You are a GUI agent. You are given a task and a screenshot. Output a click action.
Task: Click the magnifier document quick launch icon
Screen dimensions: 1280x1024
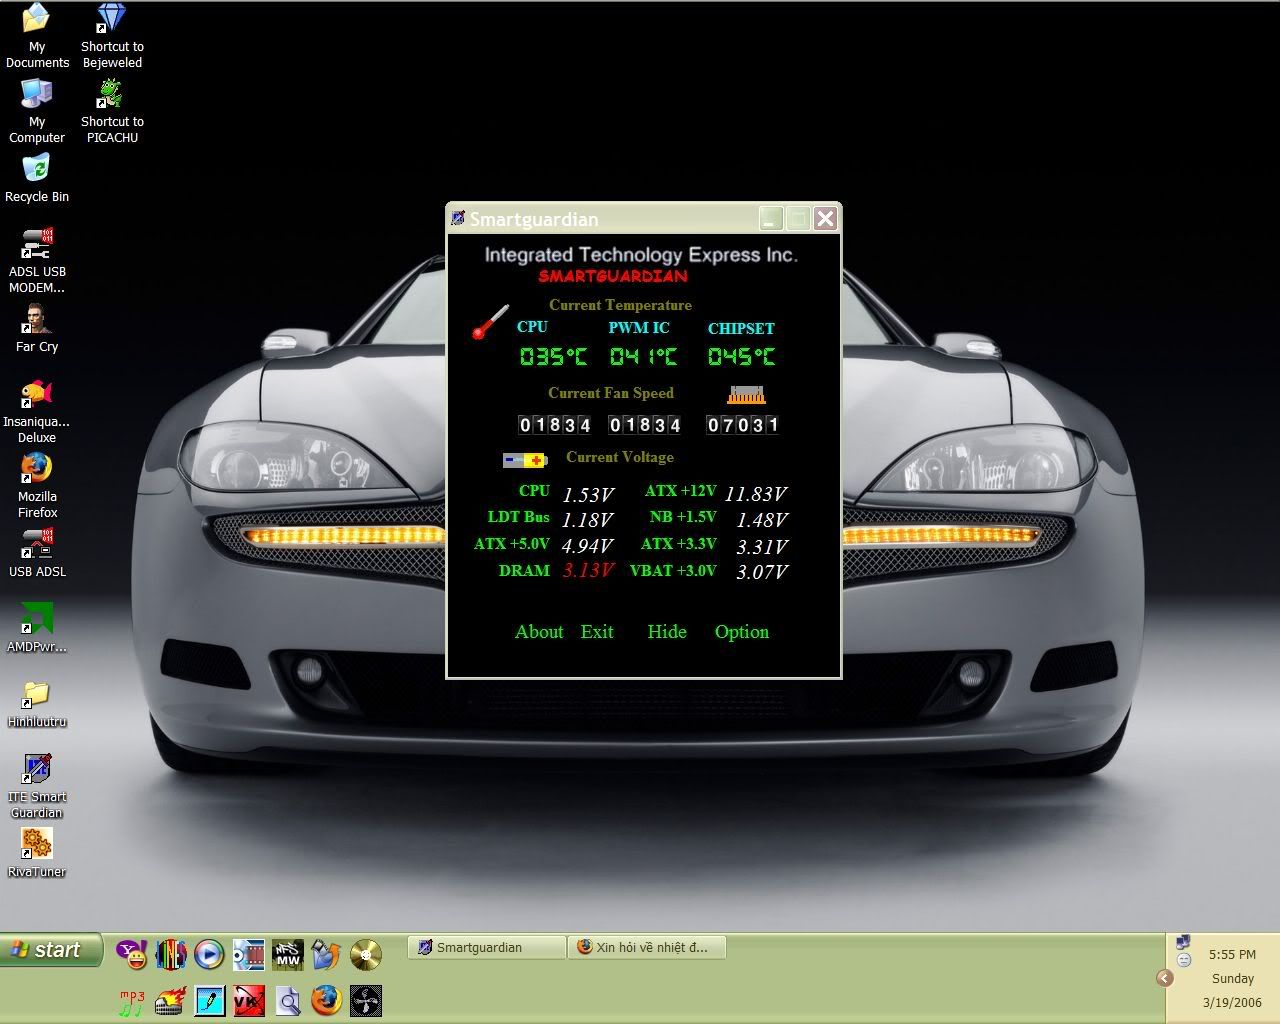[288, 1001]
